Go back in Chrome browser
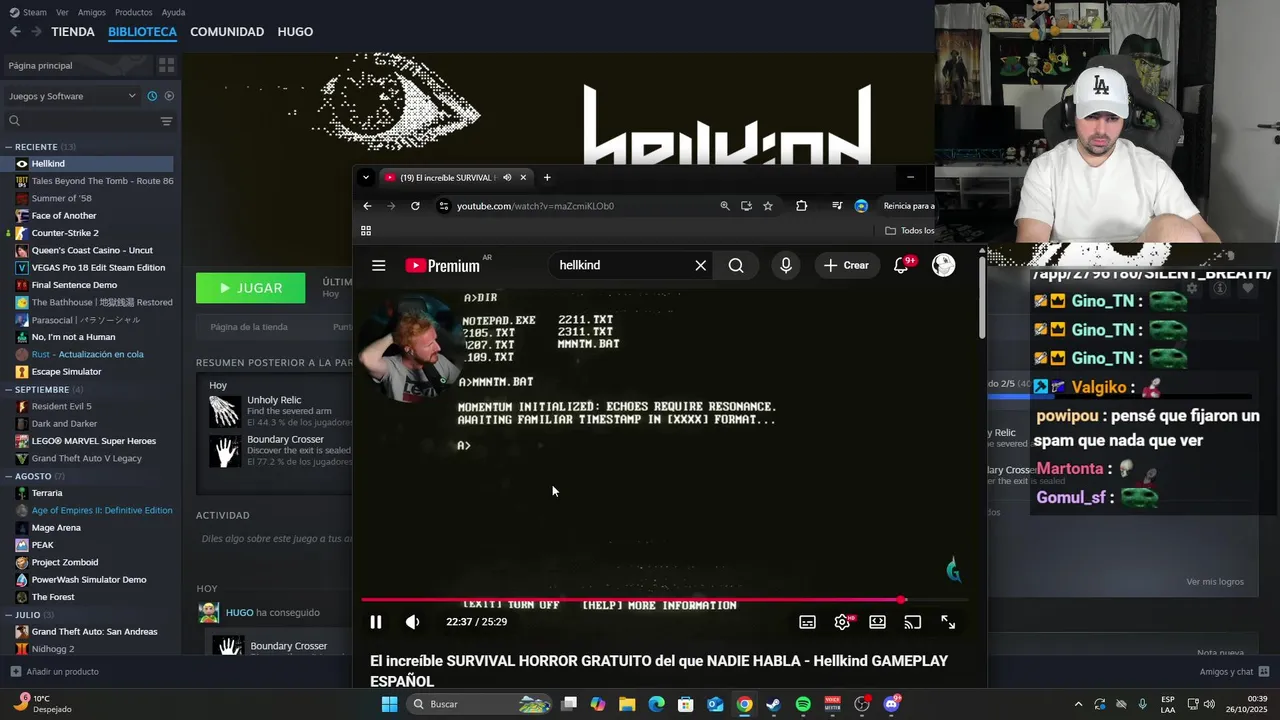Screen dimensions: 1280x720 coord(367,206)
